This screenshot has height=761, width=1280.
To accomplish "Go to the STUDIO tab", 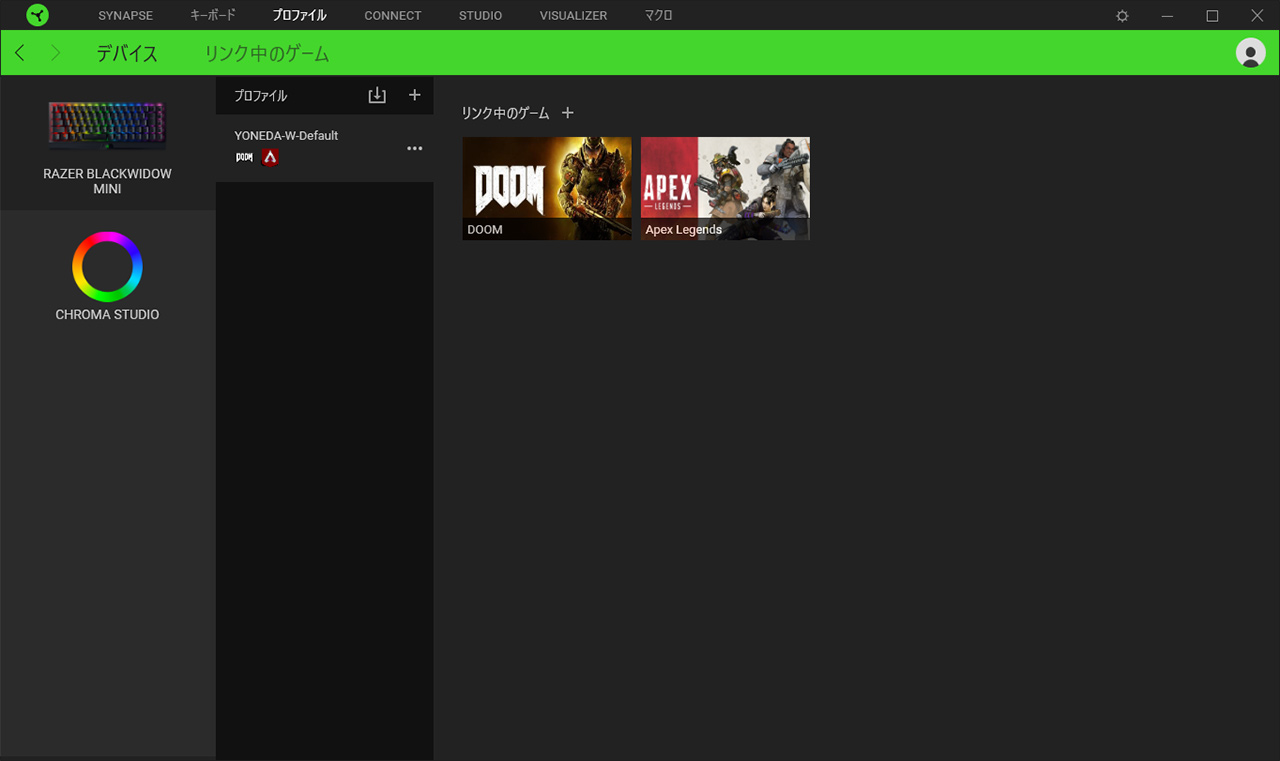I will (x=480, y=16).
